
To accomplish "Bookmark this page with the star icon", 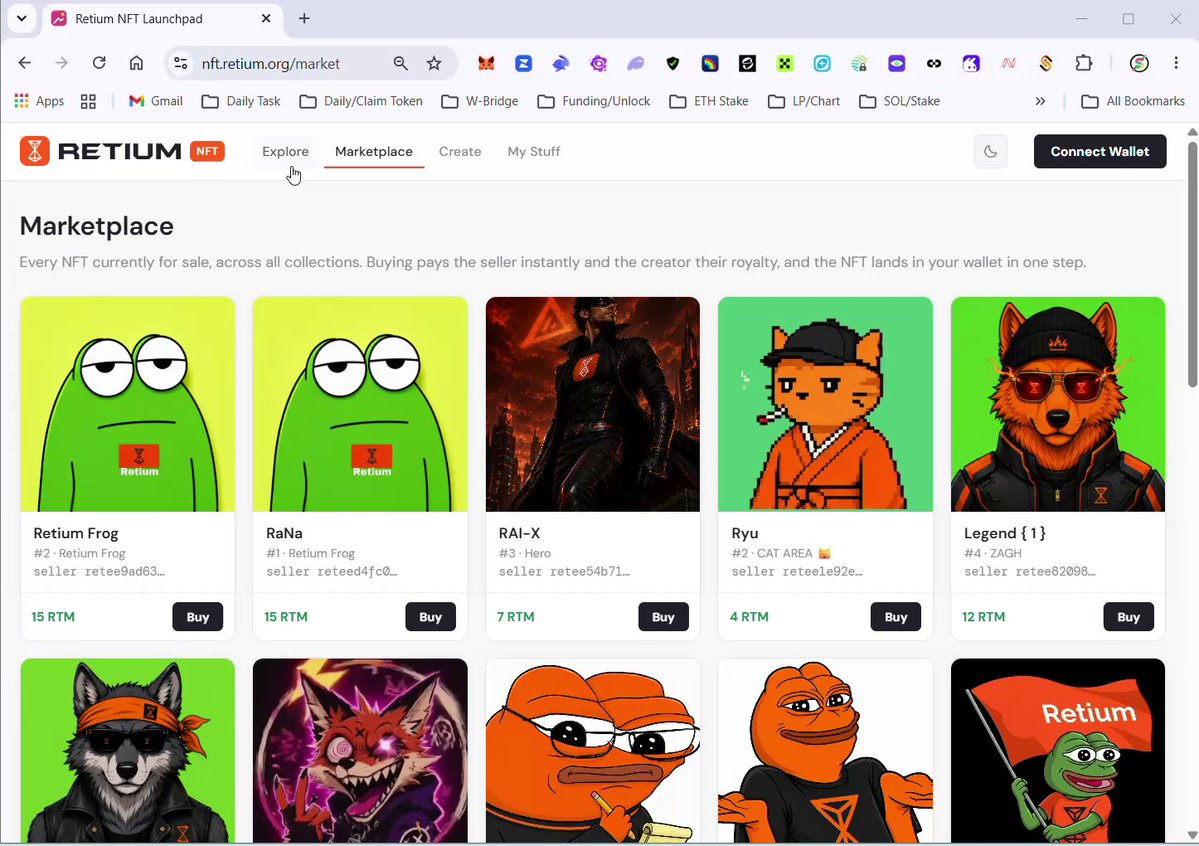I will click(x=434, y=63).
